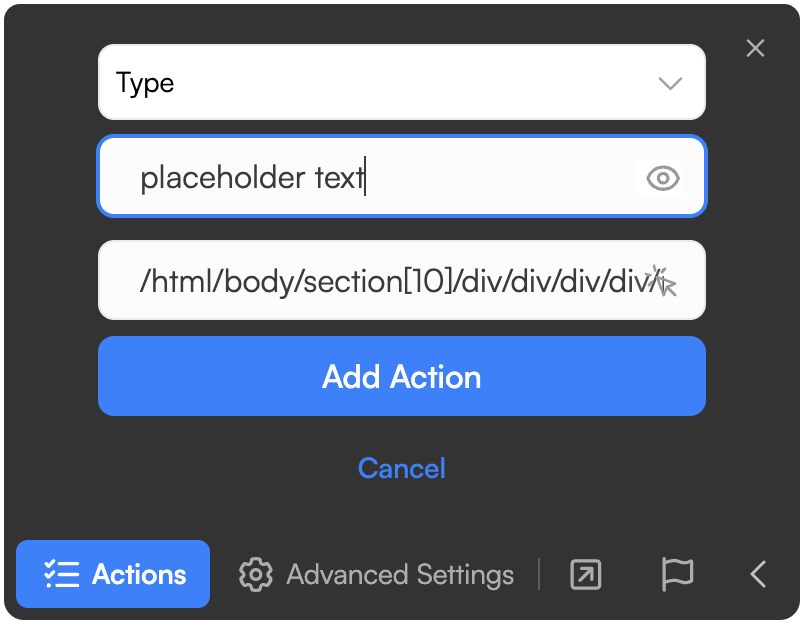Open the Type action dropdown
This screenshot has width=804, height=628.
(401, 83)
